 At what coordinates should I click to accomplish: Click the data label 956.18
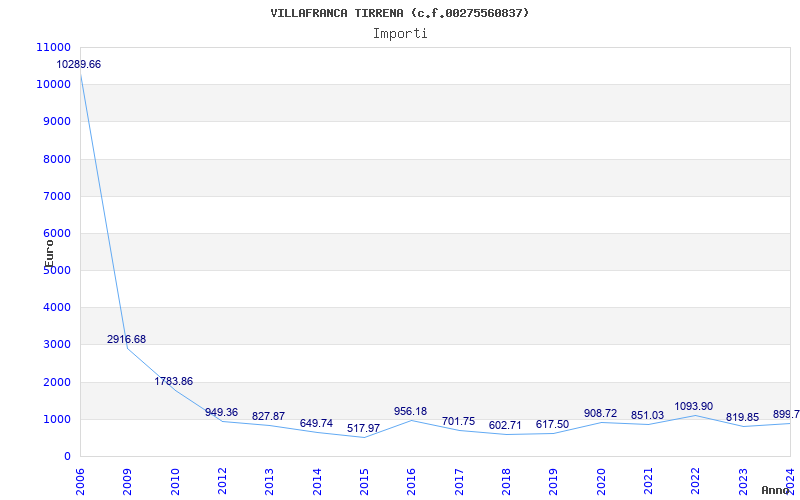pyautogui.click(x=410, y=411)
